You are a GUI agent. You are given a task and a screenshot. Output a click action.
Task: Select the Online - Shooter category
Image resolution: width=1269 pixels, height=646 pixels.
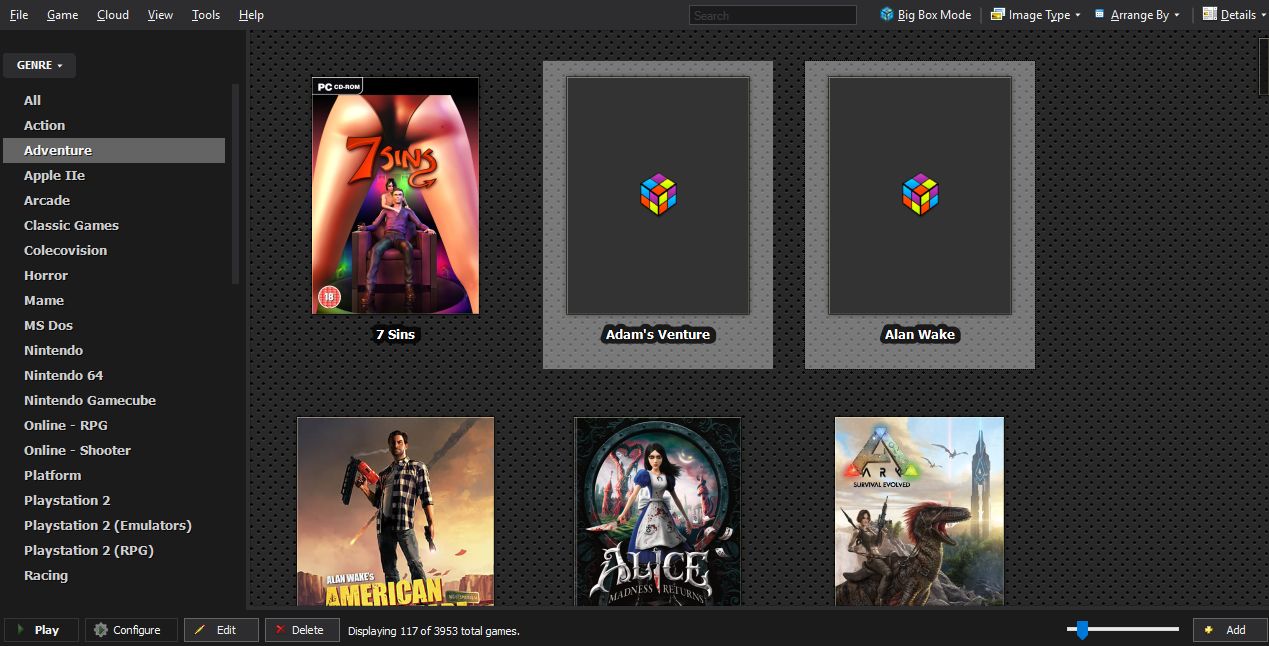tap(114, 450)
